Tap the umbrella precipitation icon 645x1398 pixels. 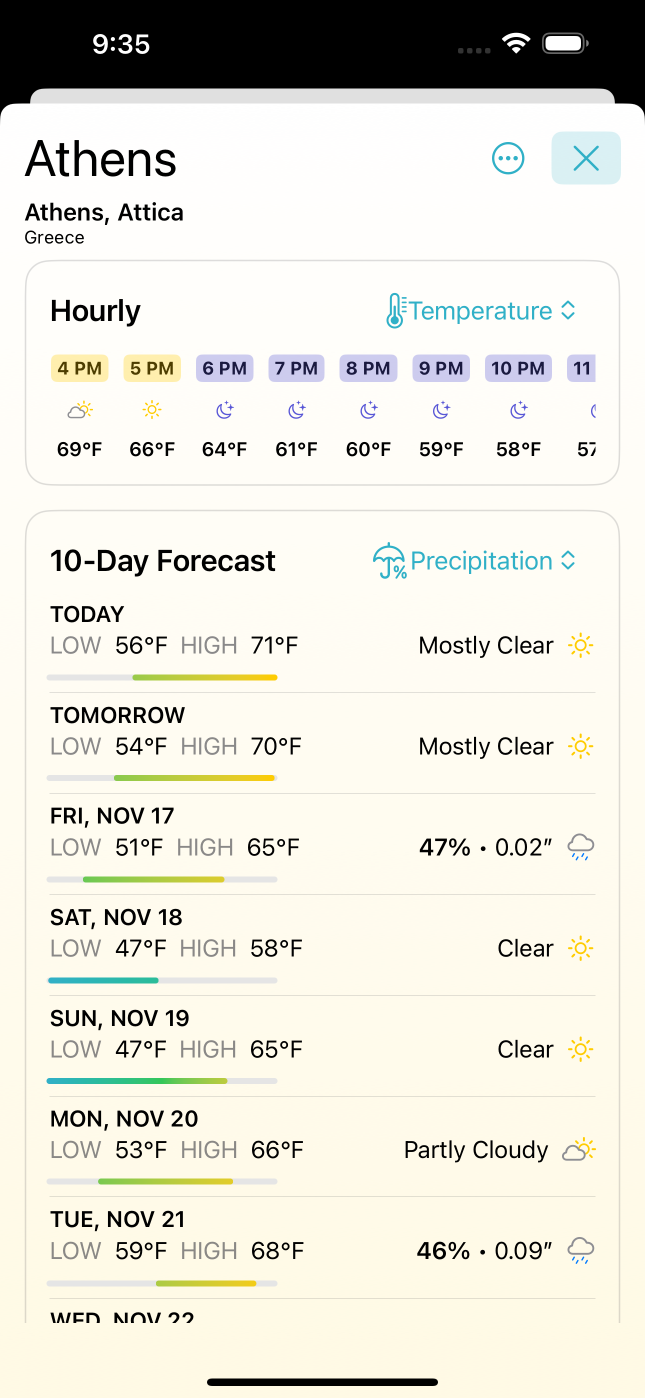coord(388,561)
